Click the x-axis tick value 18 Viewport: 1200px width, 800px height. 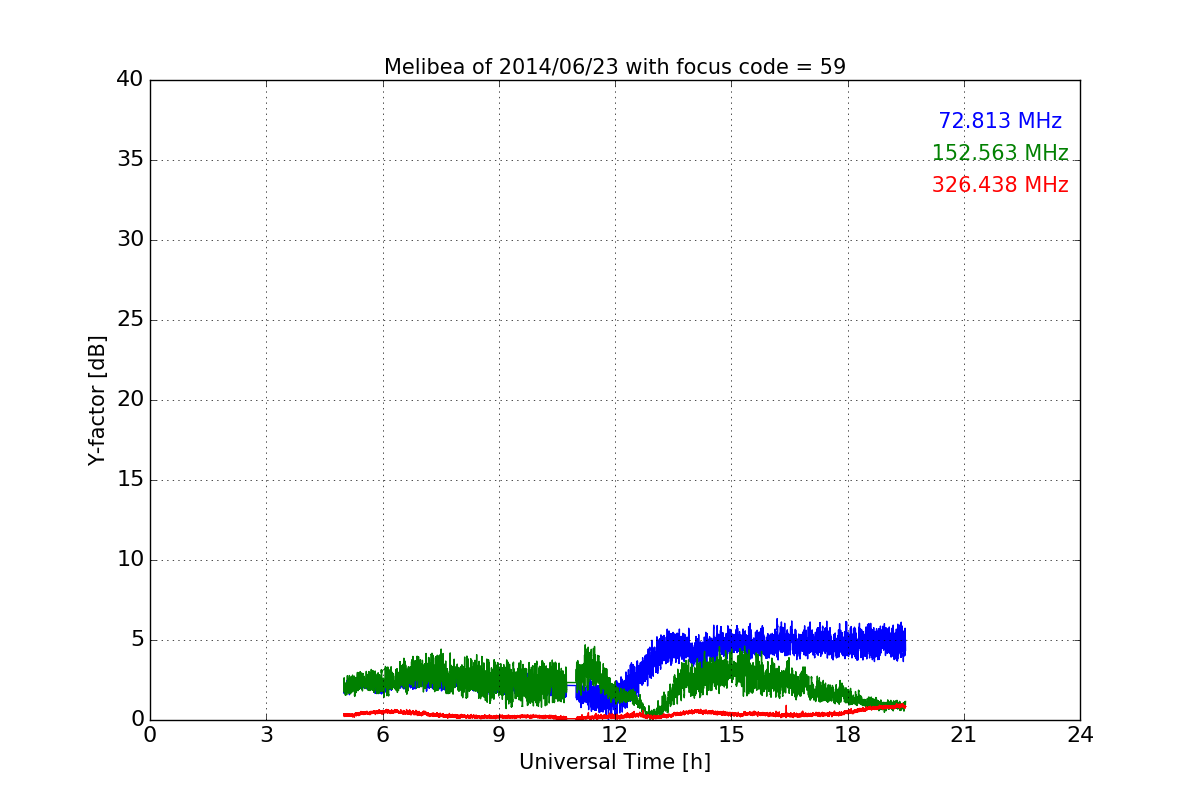[848, 735]
